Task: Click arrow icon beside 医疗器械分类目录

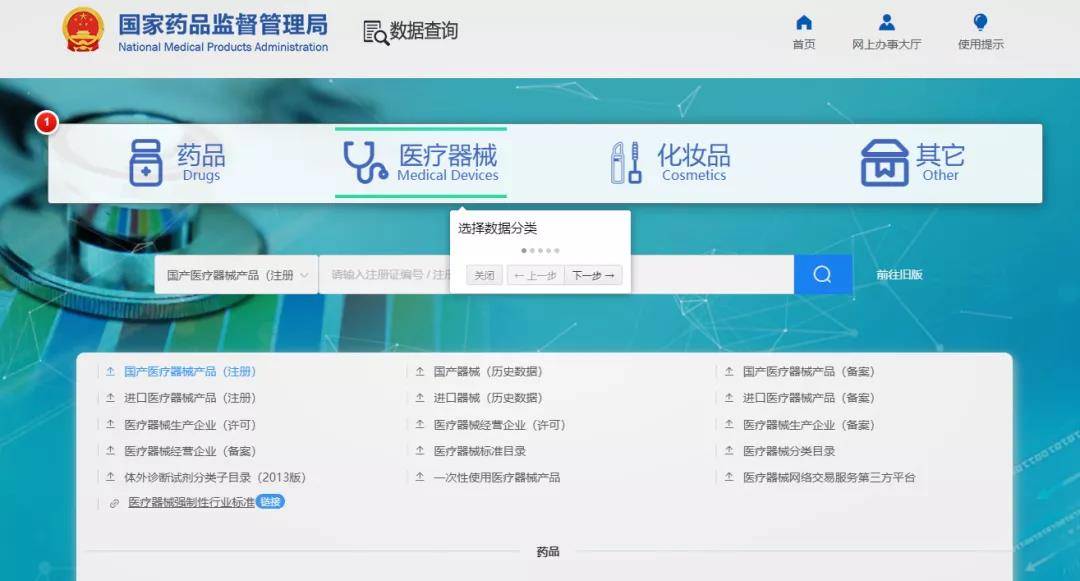Action: point(729,451)
